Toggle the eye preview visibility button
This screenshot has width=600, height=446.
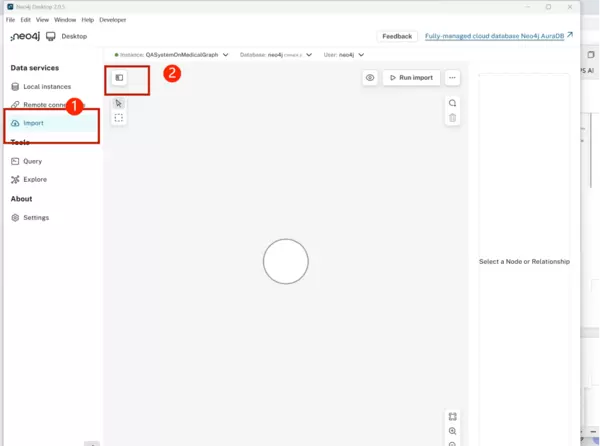(370, 77)
